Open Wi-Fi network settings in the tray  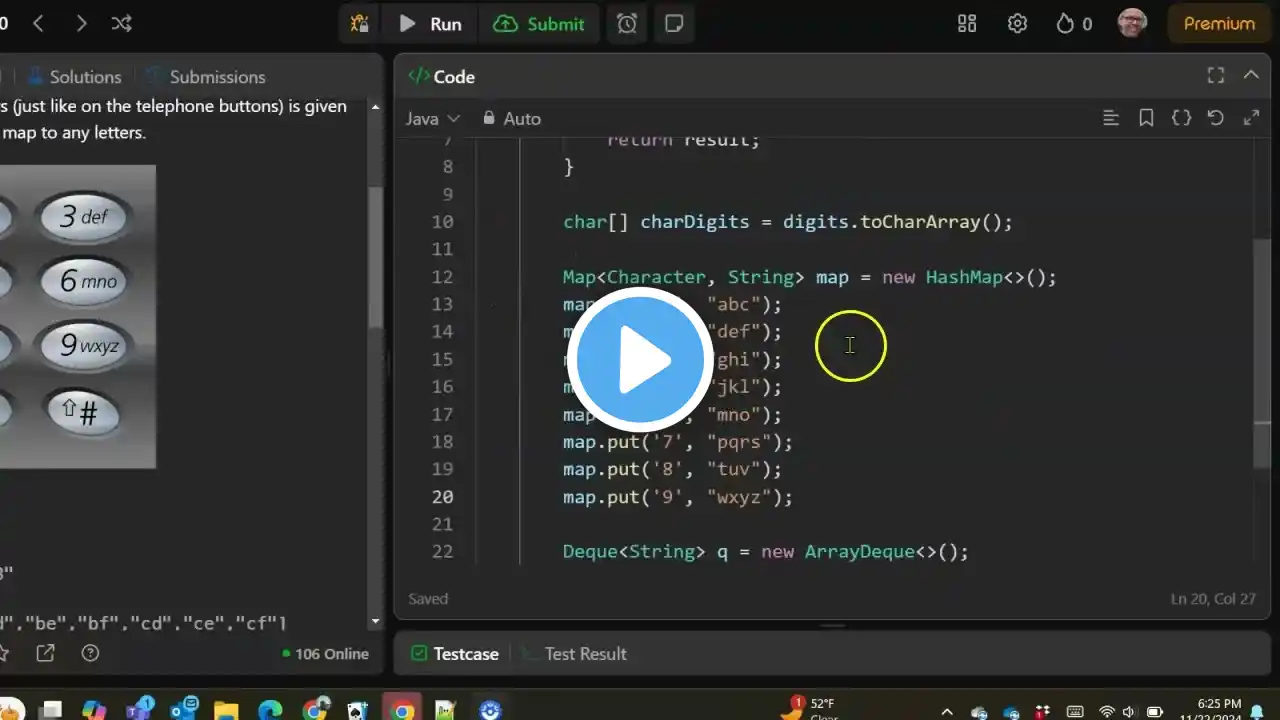(1106, 712)
